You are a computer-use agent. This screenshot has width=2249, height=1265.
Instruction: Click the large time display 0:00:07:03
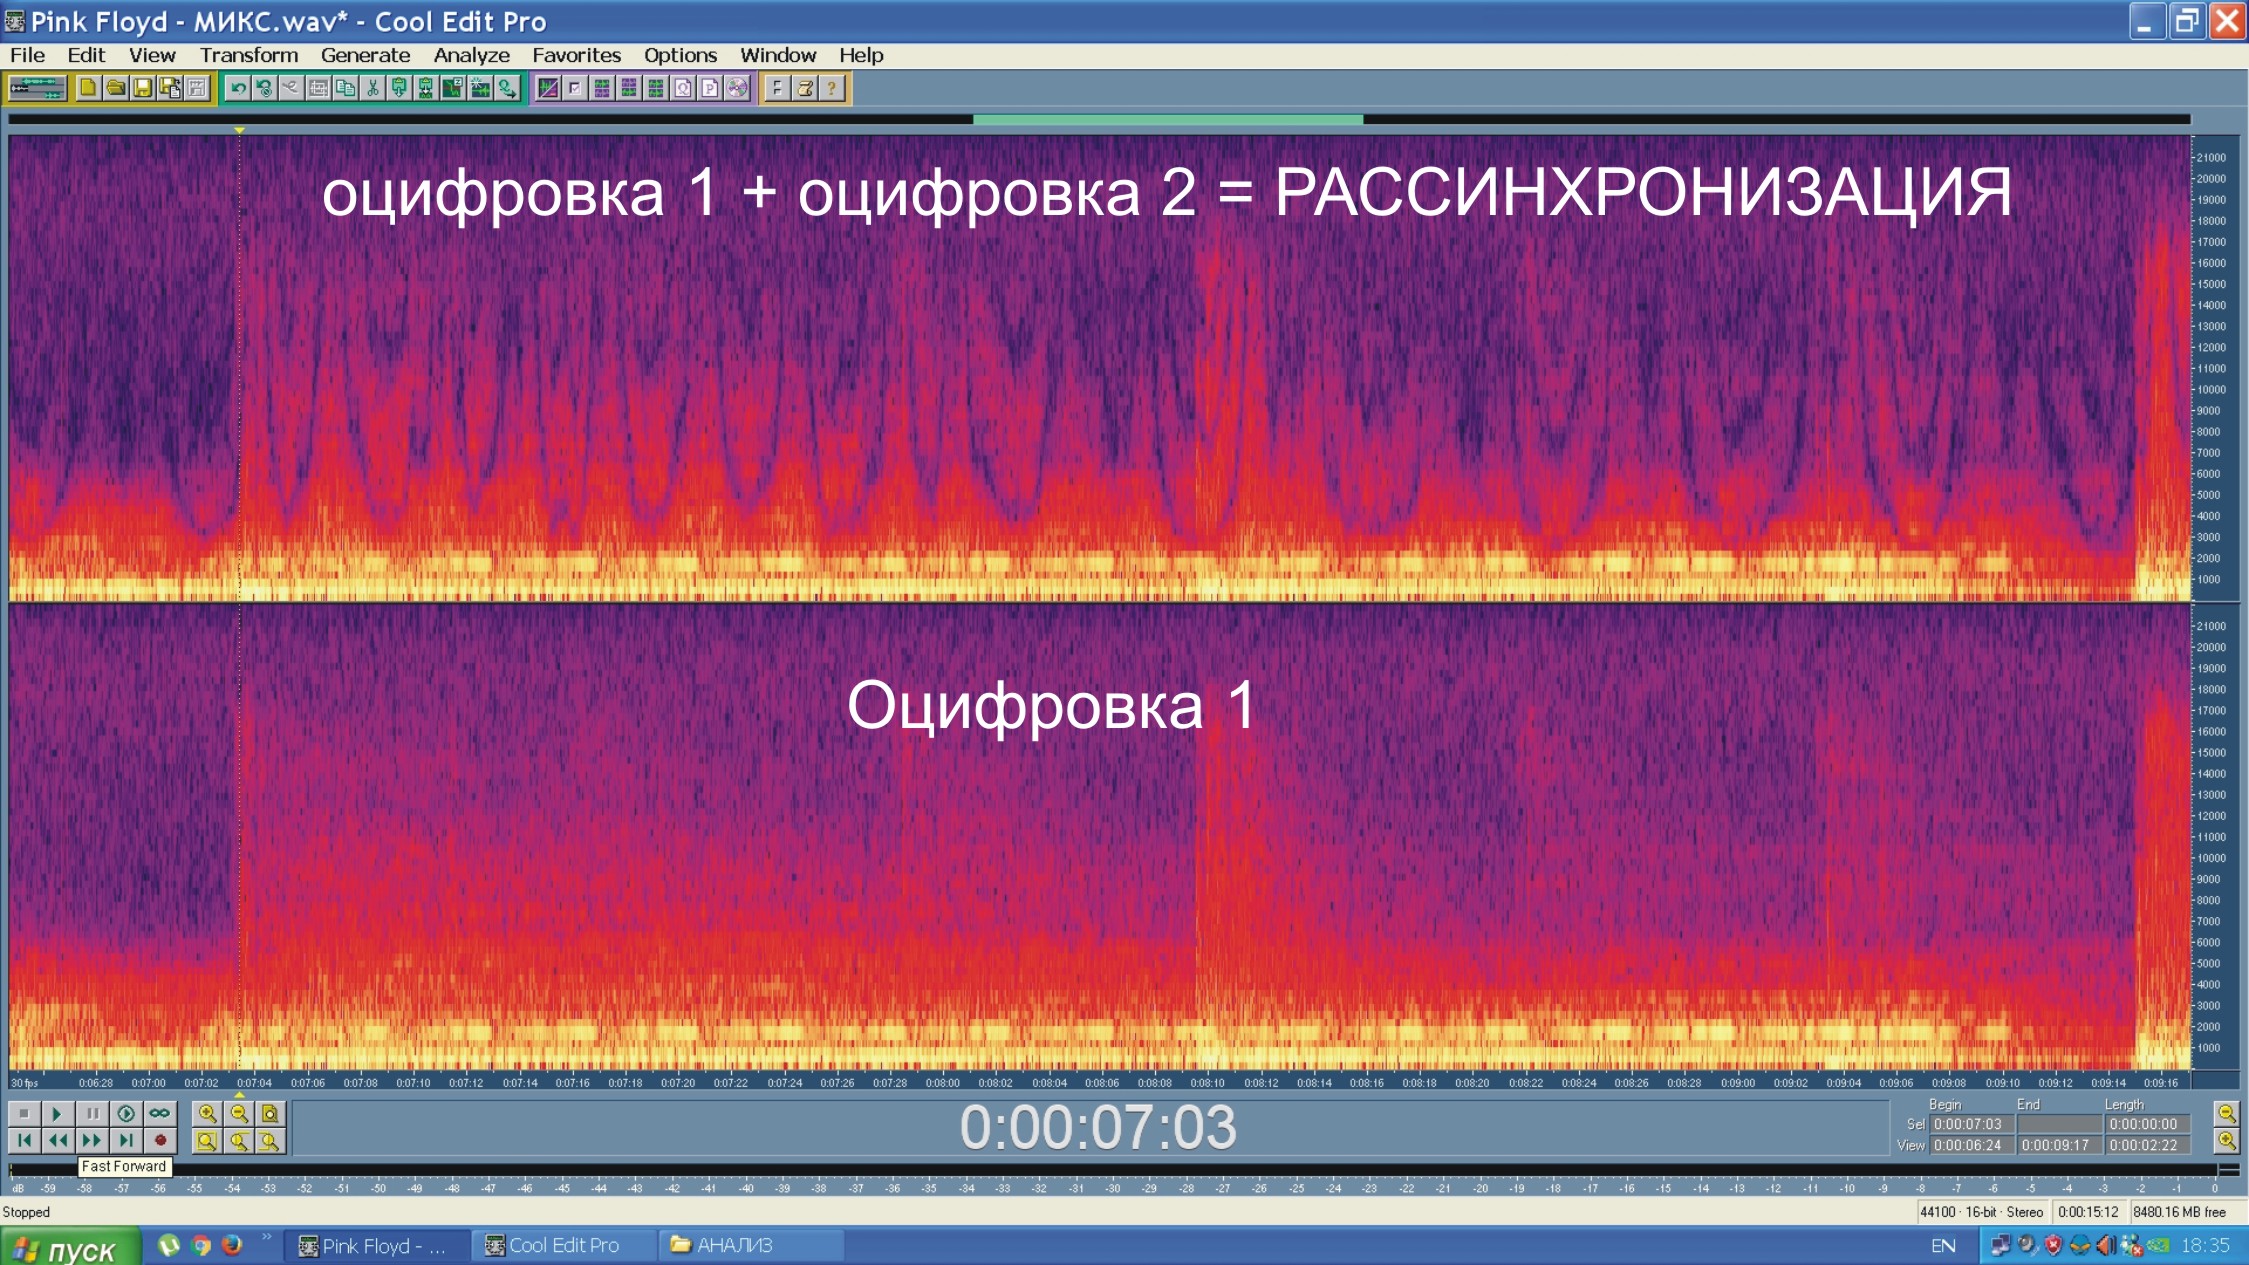[1098, 1127]
